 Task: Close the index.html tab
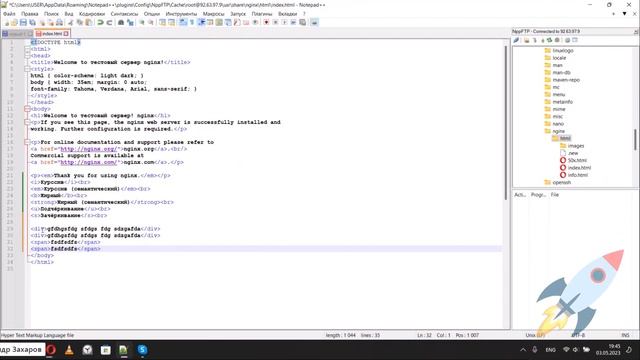coord(66,33)
